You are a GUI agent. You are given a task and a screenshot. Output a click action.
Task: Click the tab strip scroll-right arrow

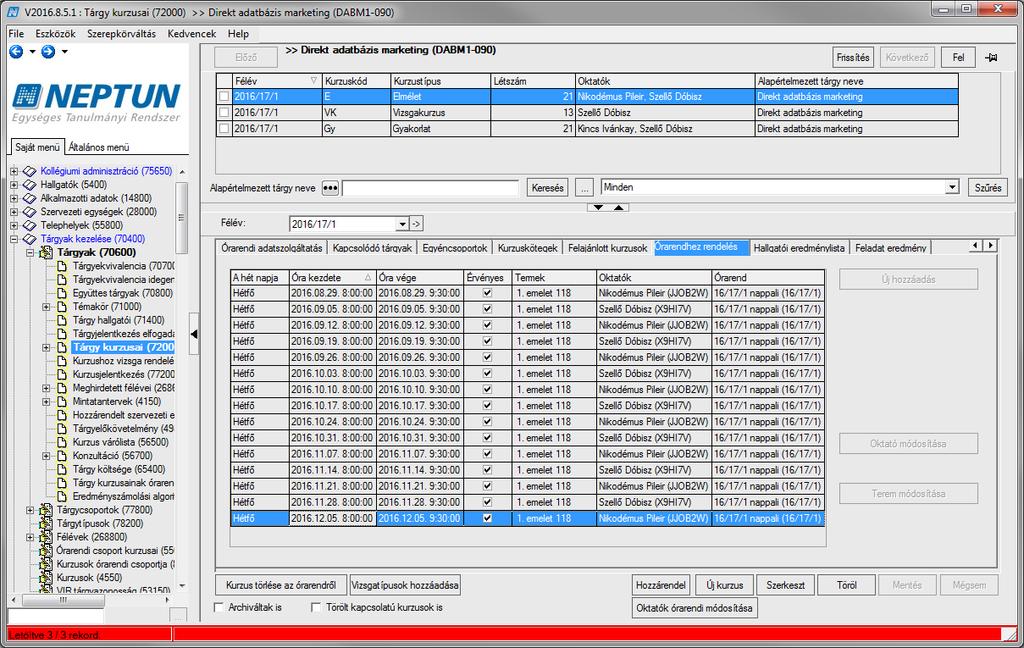991,246
